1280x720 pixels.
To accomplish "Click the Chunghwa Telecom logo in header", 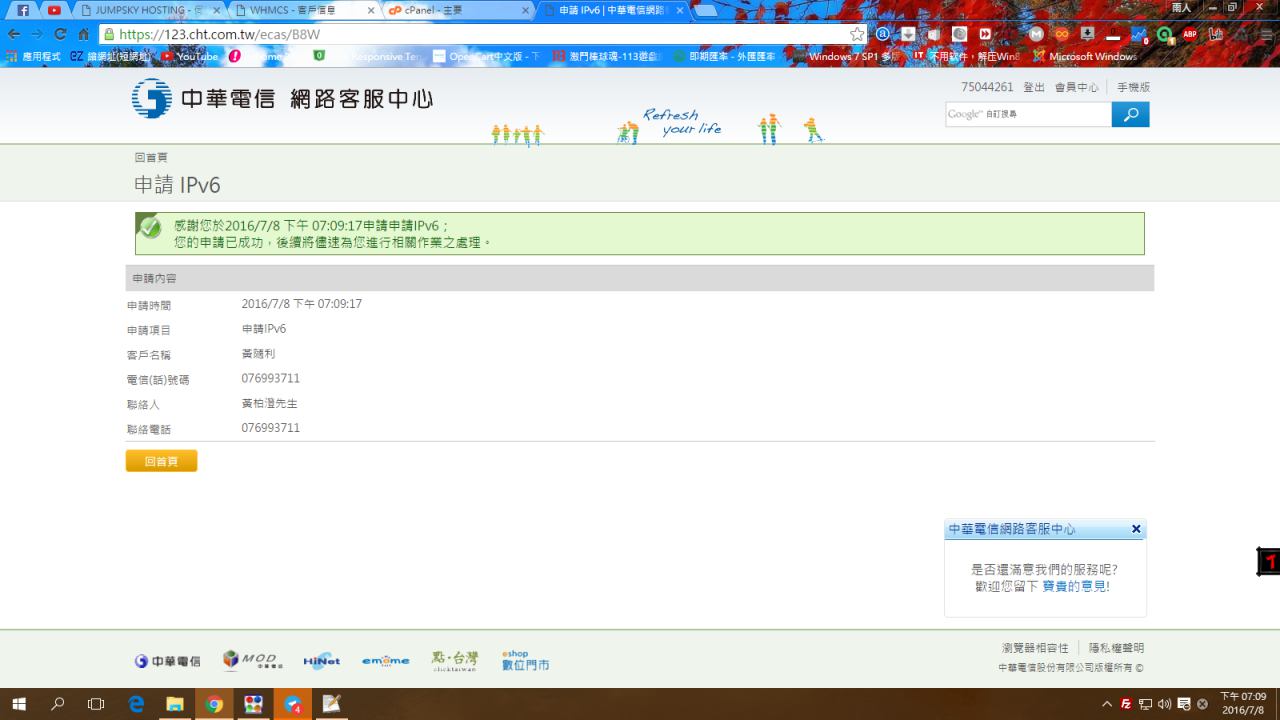I will pos(282,99).
